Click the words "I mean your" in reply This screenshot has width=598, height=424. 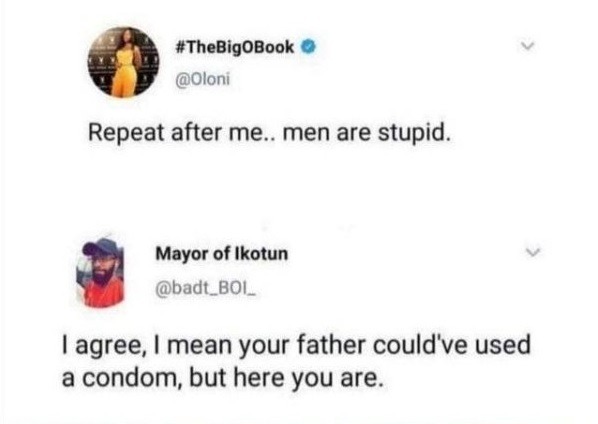pos(222,345)
